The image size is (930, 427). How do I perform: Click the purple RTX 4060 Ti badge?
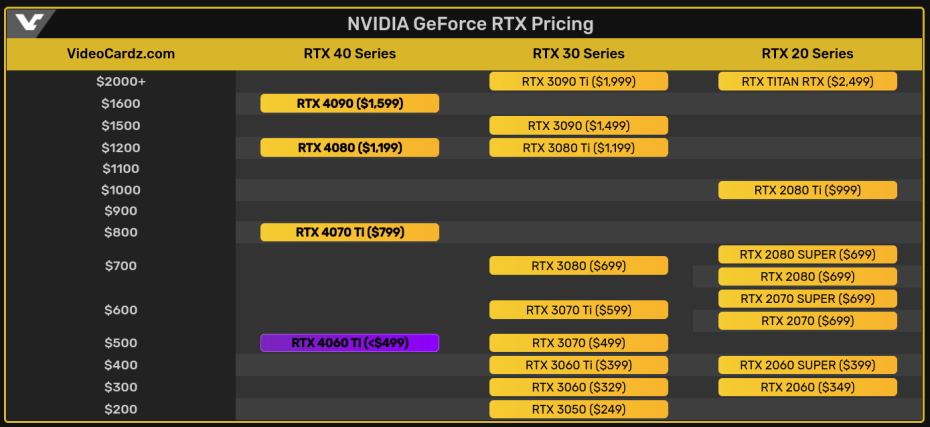[x=350, y=343]
